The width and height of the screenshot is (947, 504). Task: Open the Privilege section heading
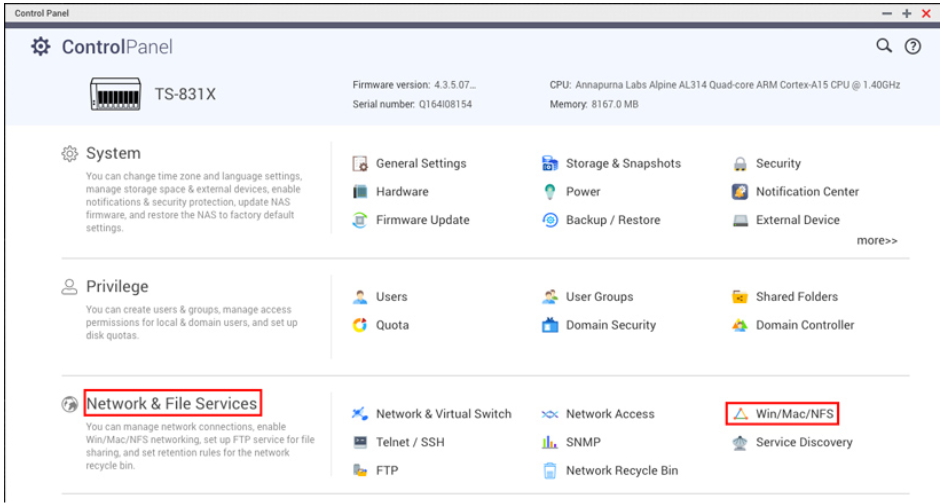tap(117, 287)
